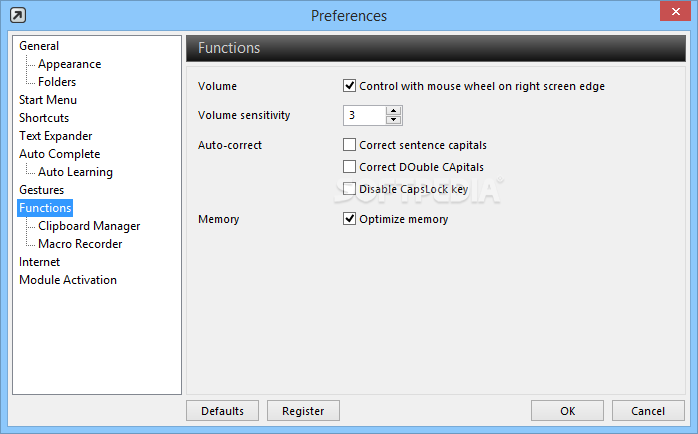Open Macro Recorder settings
The width and height of the screenshot is (698, 434).
[80, 244]
